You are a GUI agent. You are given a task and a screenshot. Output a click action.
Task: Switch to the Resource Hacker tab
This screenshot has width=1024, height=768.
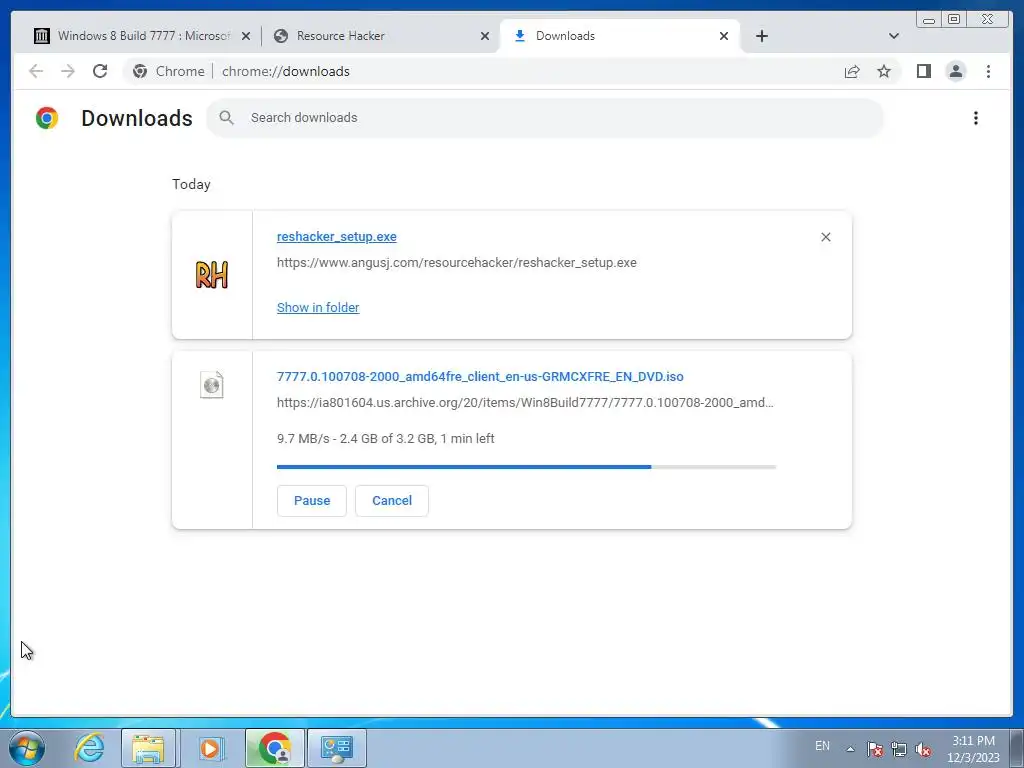coord(381,36)
